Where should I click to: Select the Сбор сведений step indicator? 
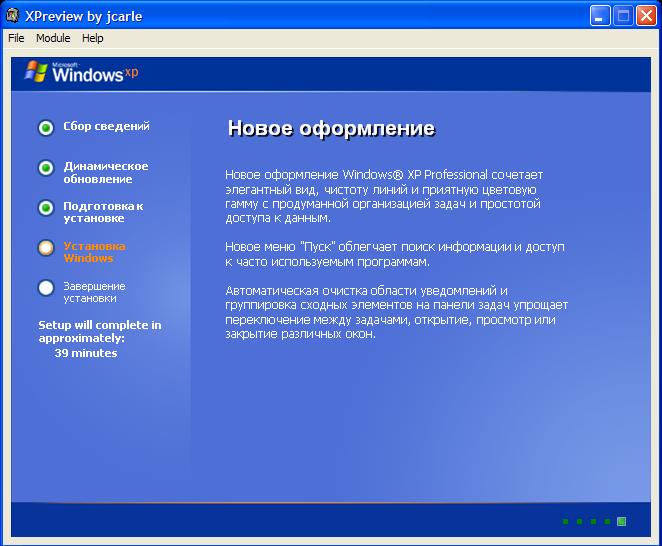[46, 128]
